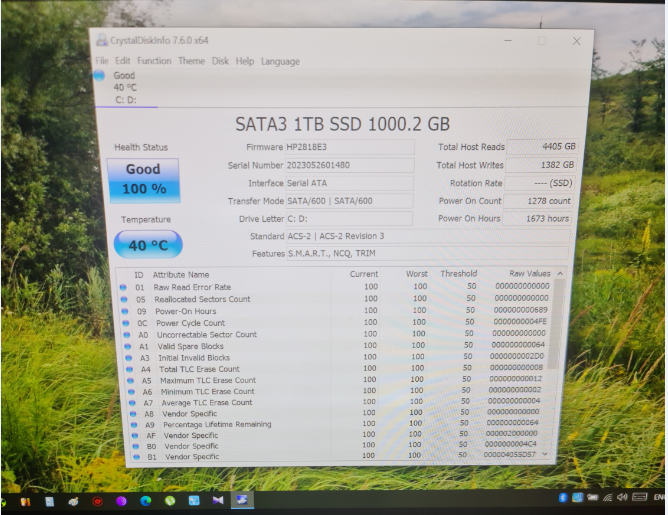Click the Total Host Writes value 1382 GB
Image resolution: width=668 pixels, height=515 pixels.
click(541, 165)
